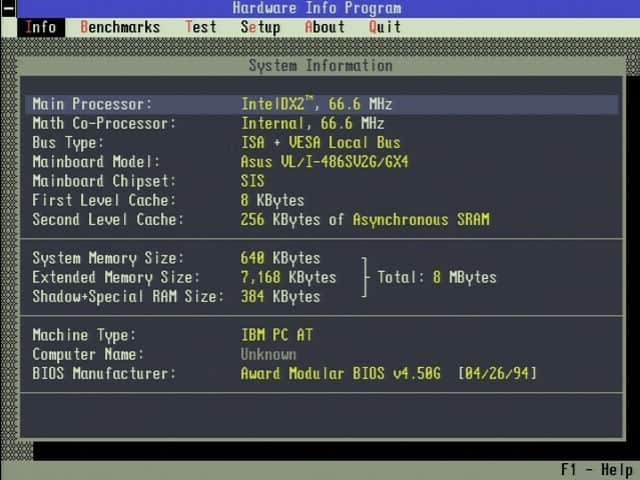Viewport: 640px width, 480px height.
Task: Open the Test menu
Action: 200,27
